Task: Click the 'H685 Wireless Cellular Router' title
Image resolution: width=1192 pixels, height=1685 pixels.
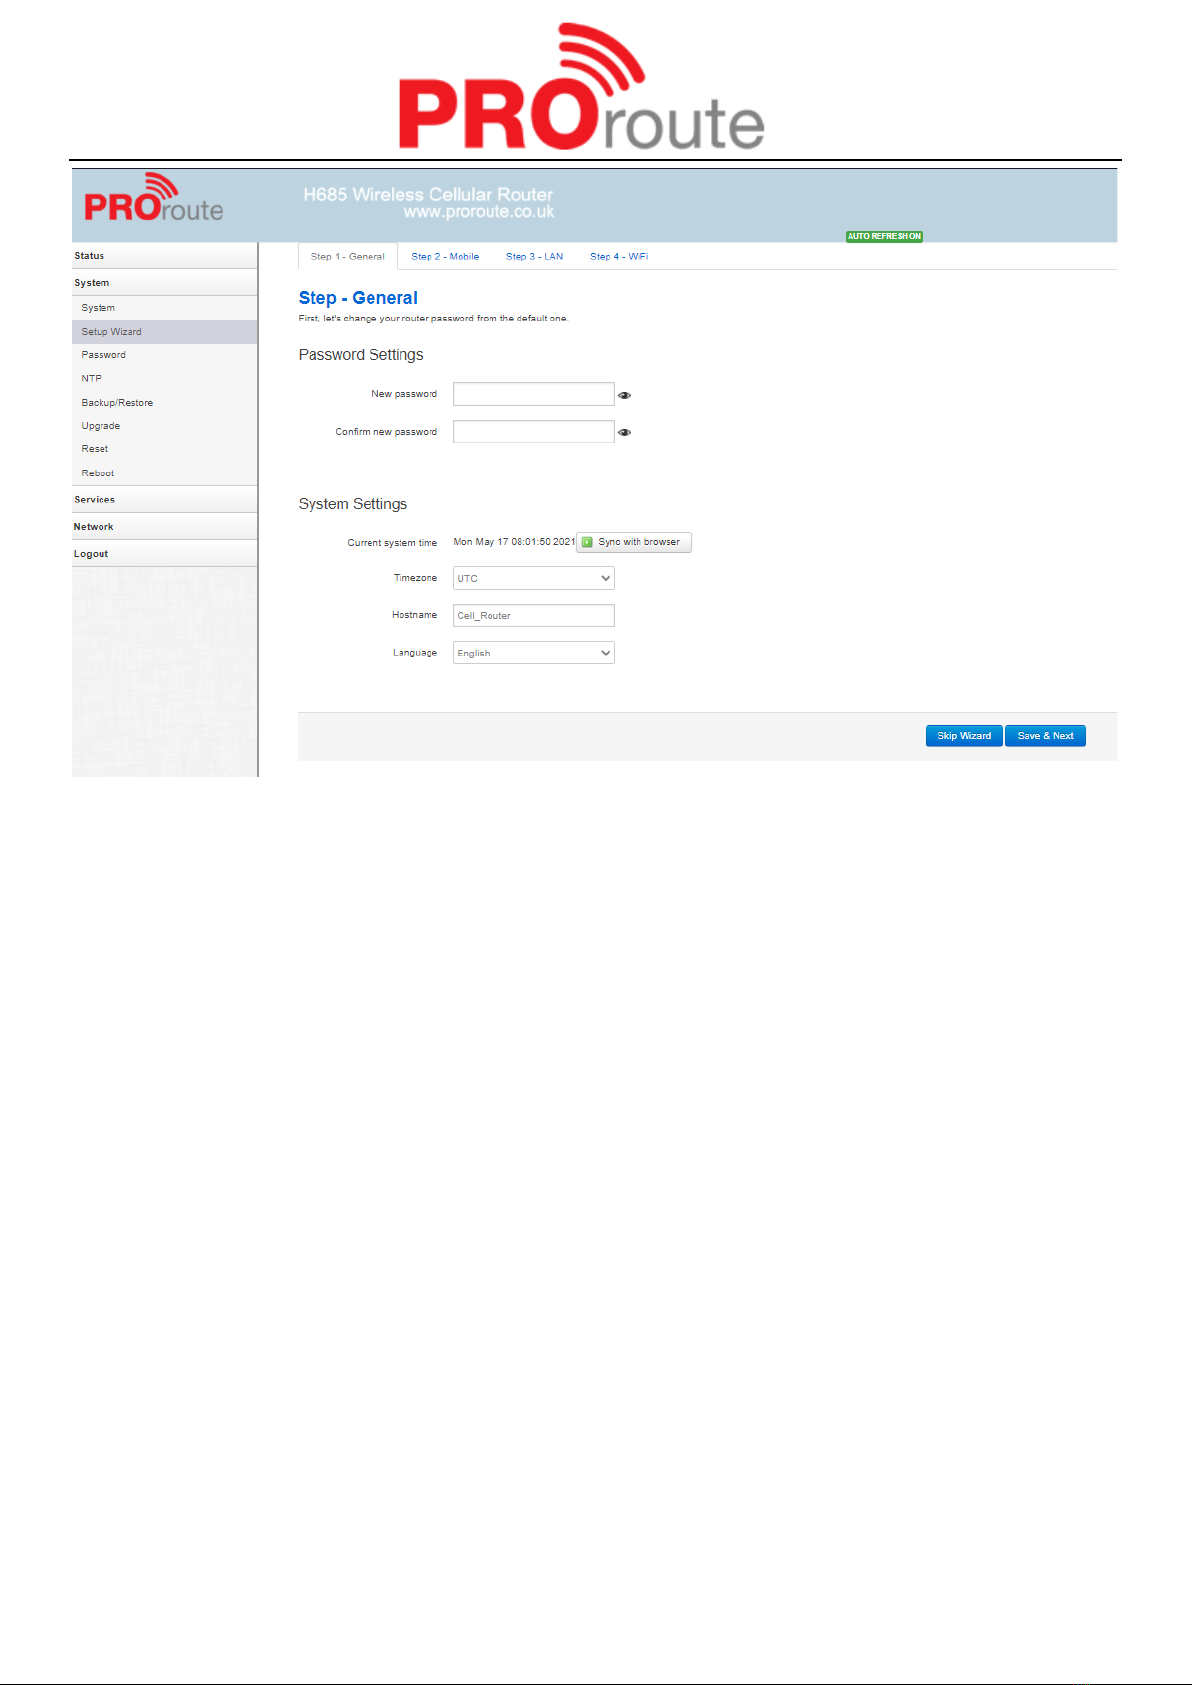Action: click(x=428, y=194)
